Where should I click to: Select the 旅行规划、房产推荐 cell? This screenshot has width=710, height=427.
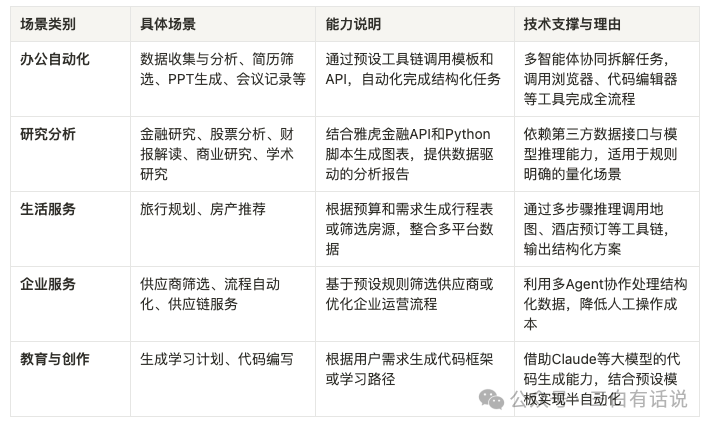(202, 210)
